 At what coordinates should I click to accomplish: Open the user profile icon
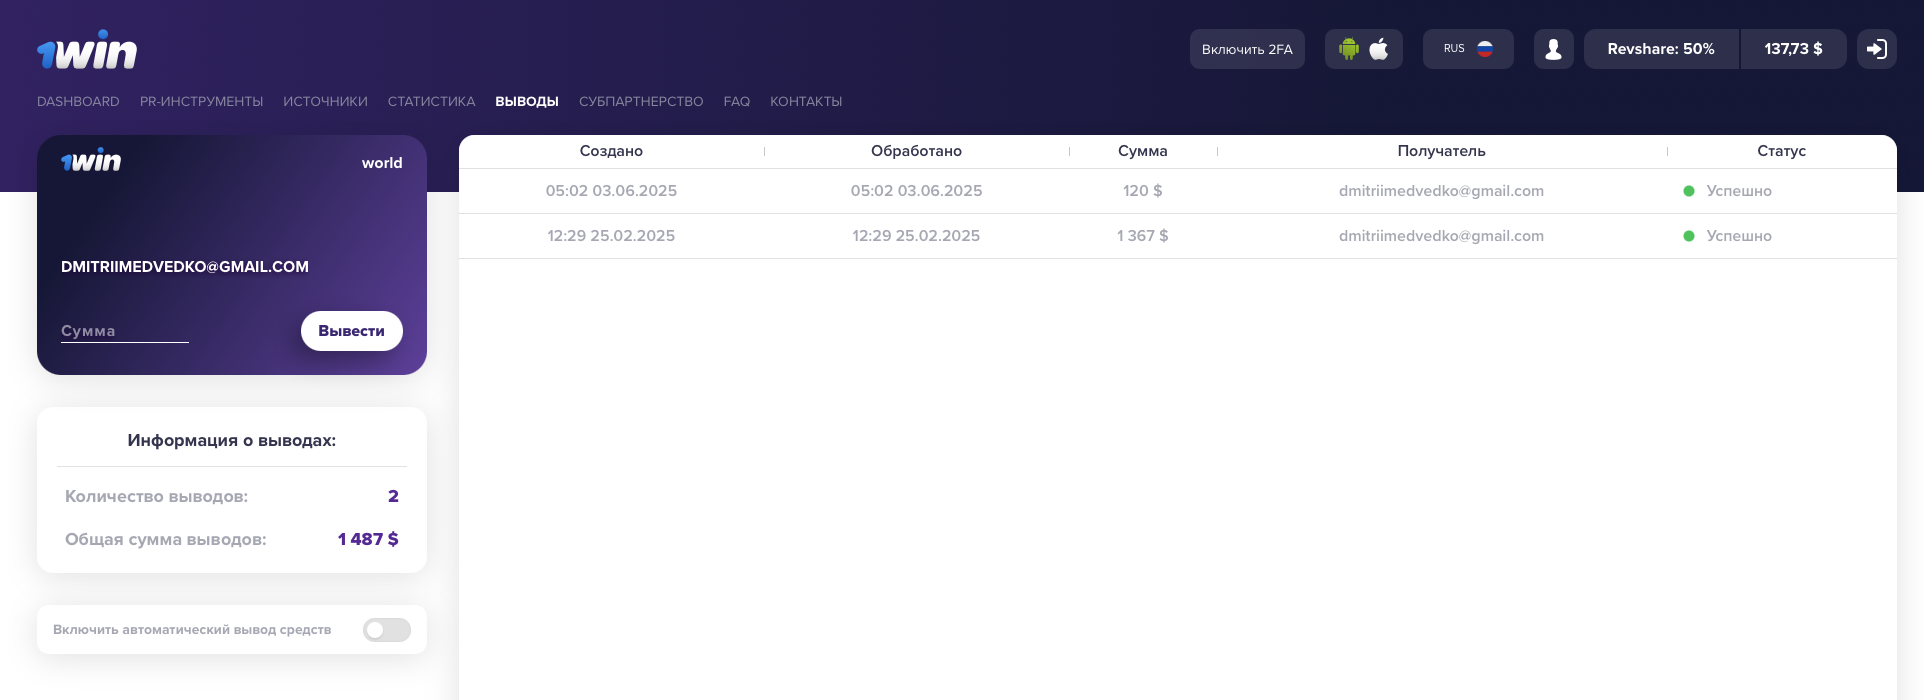pos(1553,49)
